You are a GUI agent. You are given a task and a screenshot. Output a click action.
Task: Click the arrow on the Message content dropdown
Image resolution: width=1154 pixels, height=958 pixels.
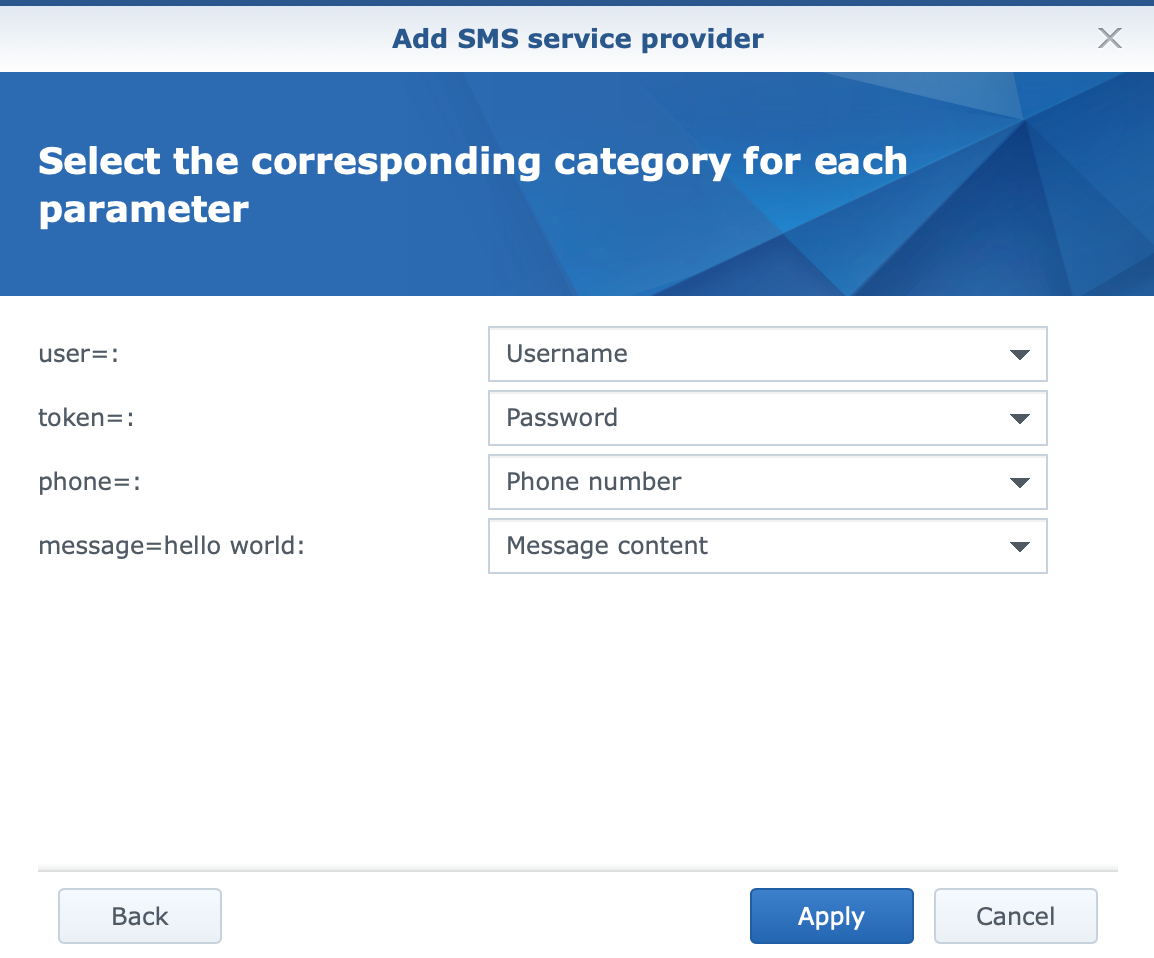[1019, 547]
